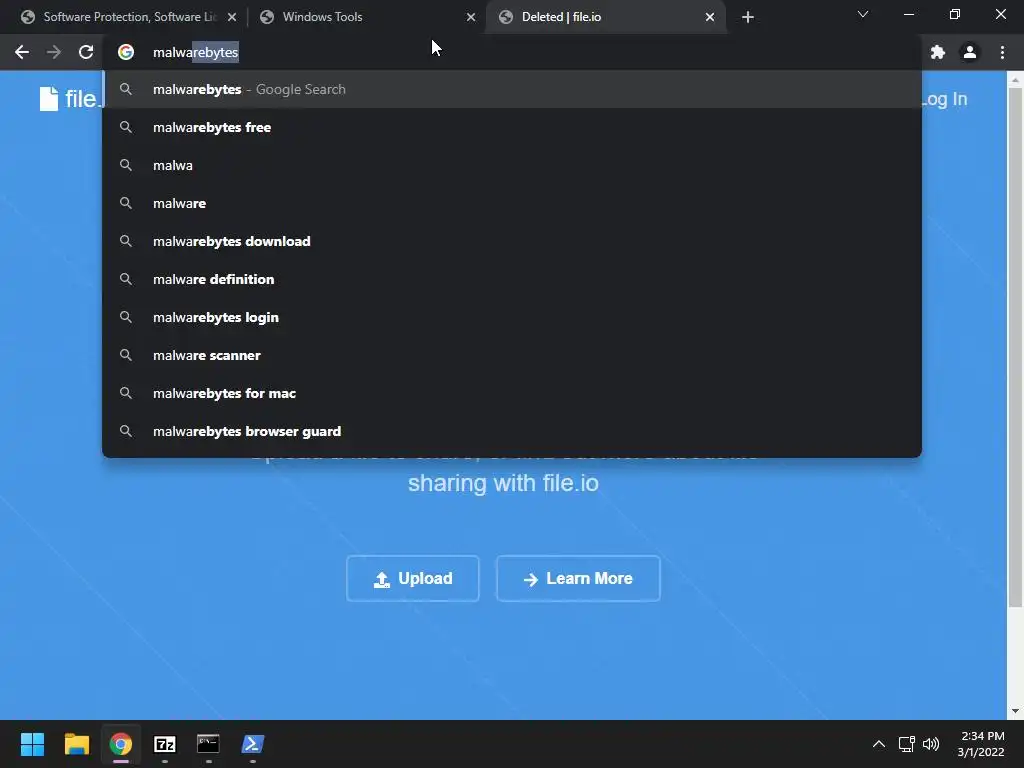Click the Learn More button
The image size is (1024, 768).
click(578, 579)
